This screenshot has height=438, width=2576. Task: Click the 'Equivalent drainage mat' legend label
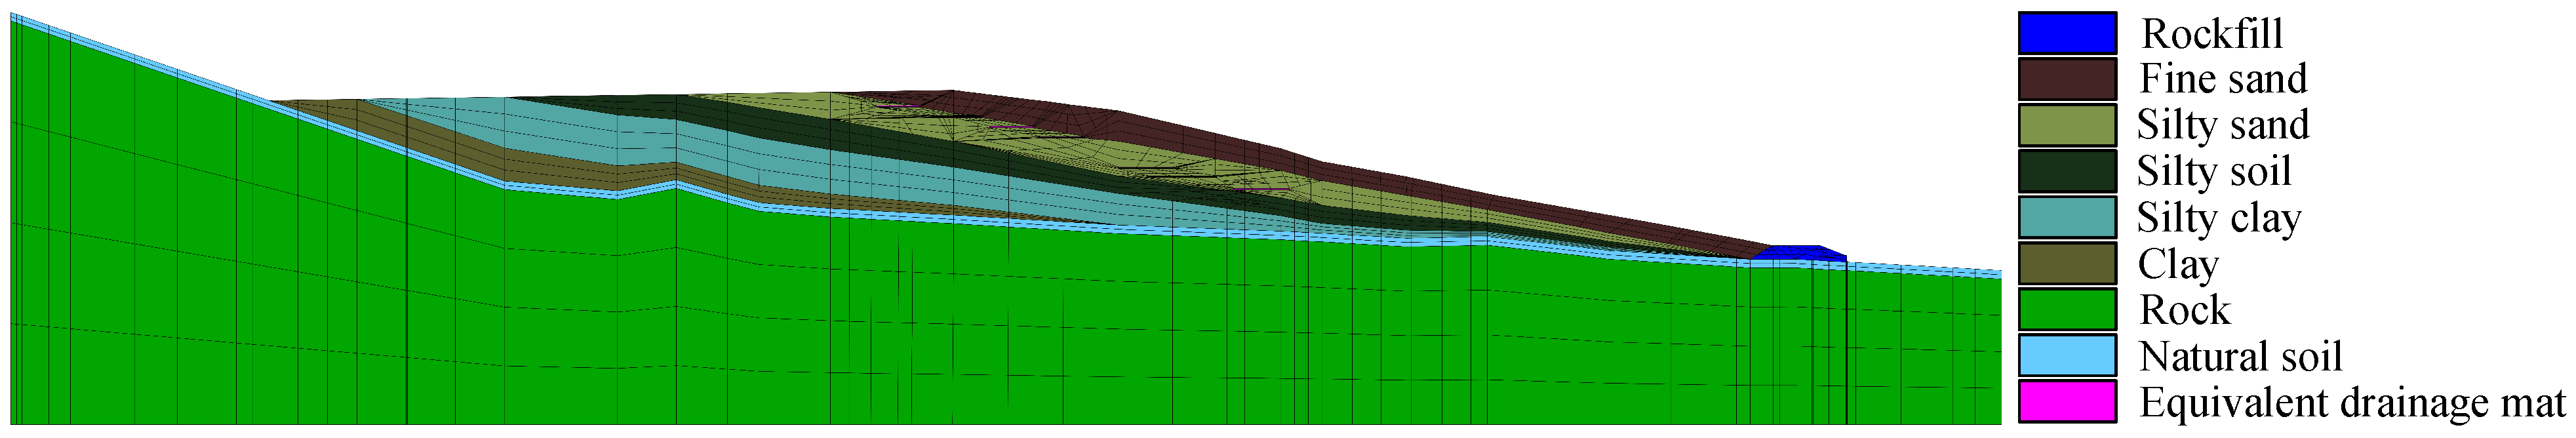click(x=2353, y=403)
